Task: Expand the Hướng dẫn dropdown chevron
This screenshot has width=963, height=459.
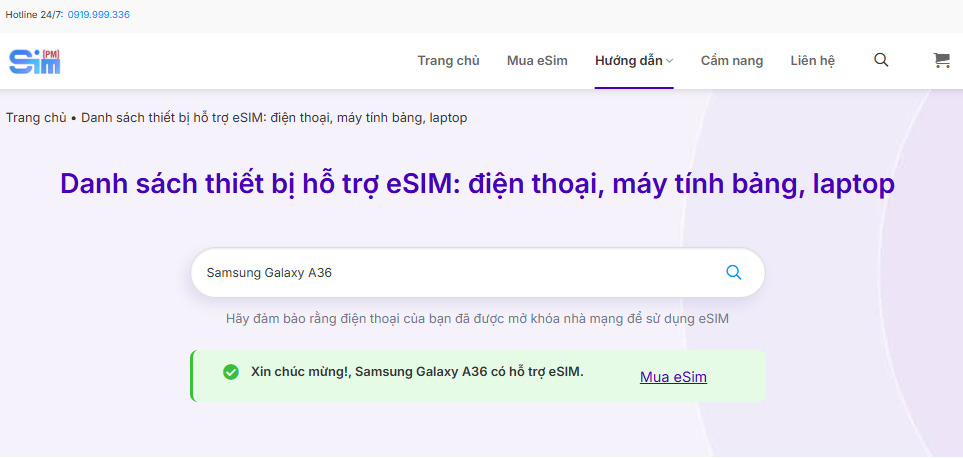Action: 669,61
